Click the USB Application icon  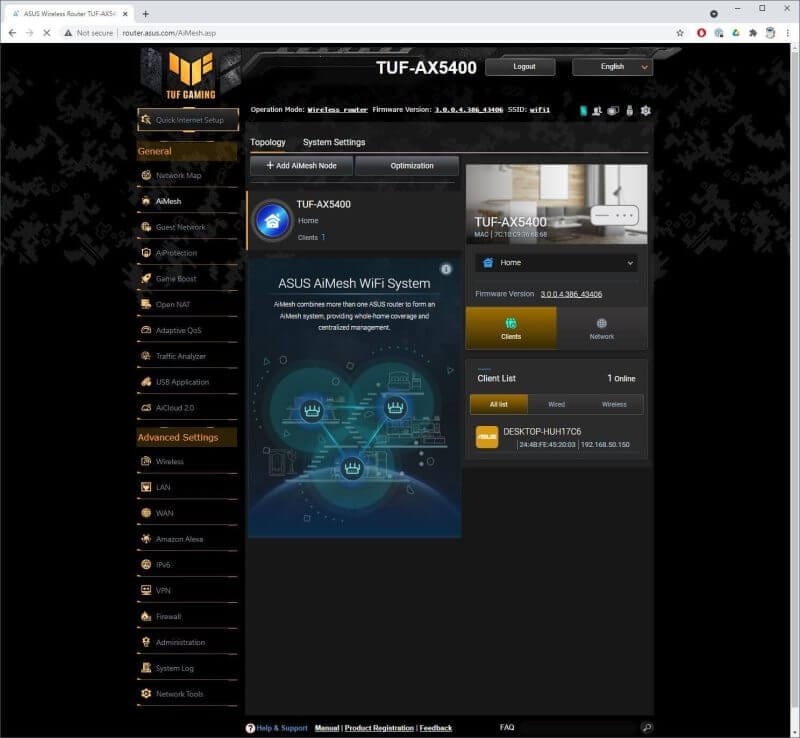pos(147,382)
